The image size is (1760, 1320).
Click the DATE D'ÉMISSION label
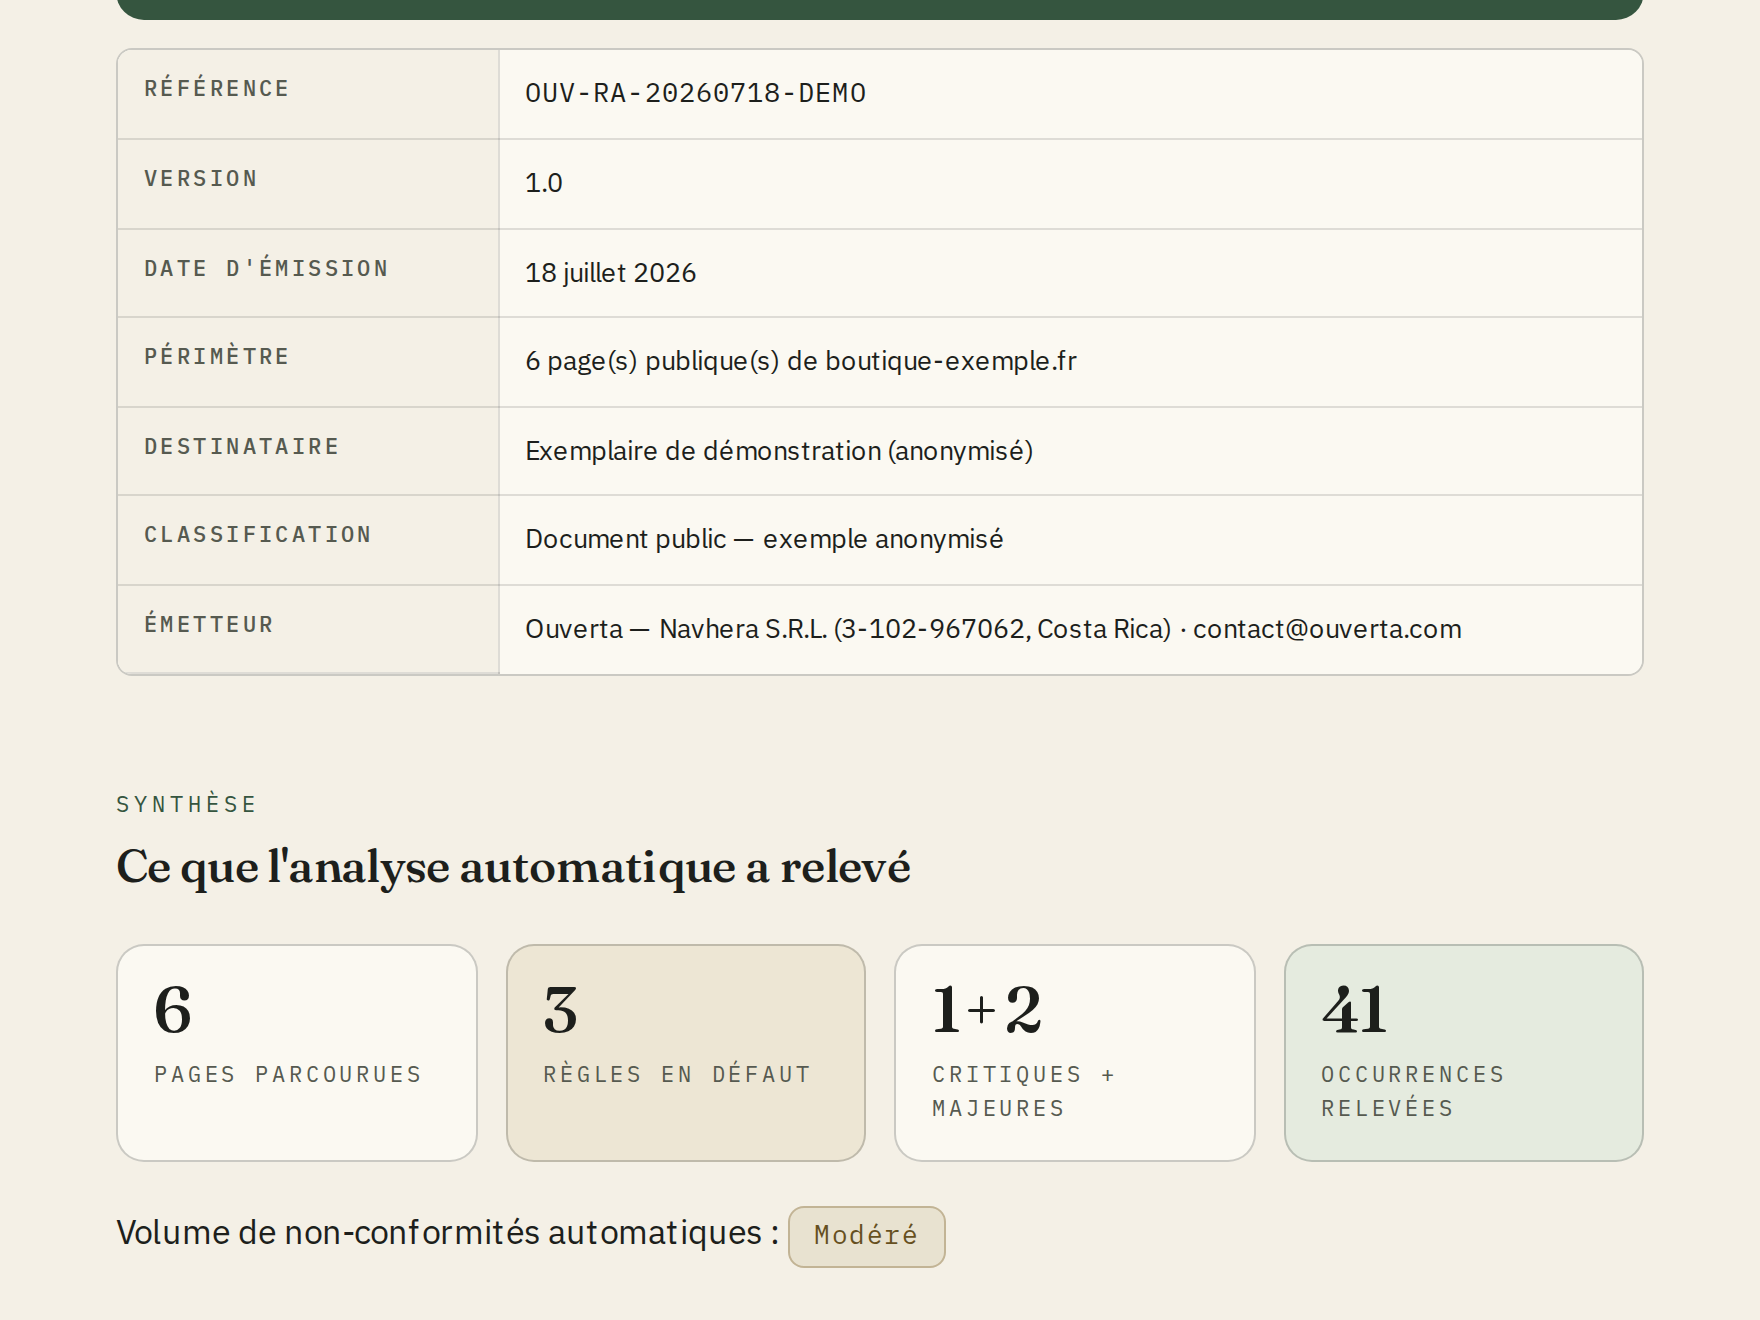pyautogui.click(x=266, y=269)
